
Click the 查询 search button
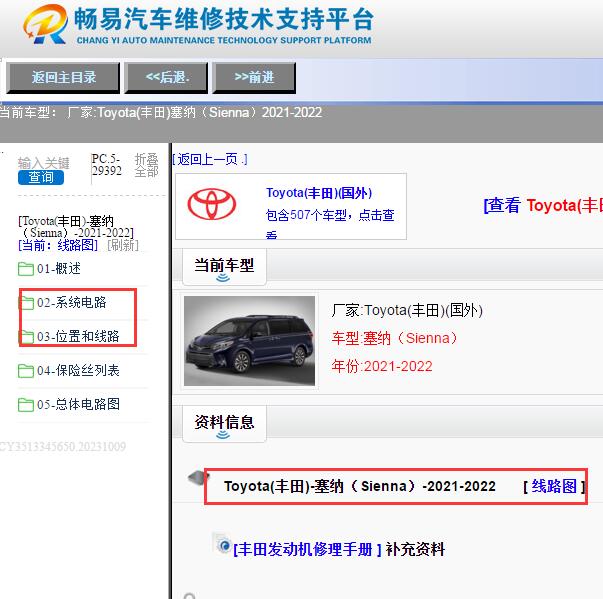pos(41,177)
